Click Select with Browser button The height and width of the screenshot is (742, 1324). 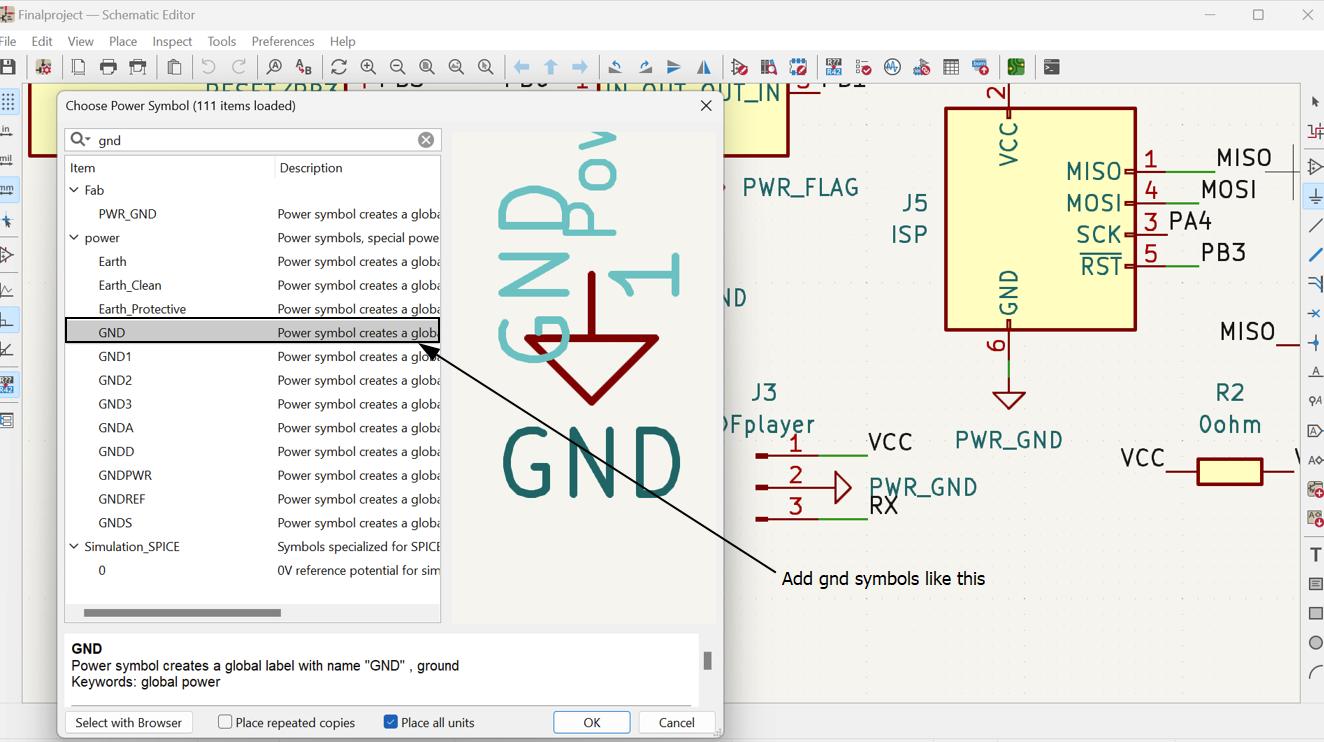click(129, 722)
